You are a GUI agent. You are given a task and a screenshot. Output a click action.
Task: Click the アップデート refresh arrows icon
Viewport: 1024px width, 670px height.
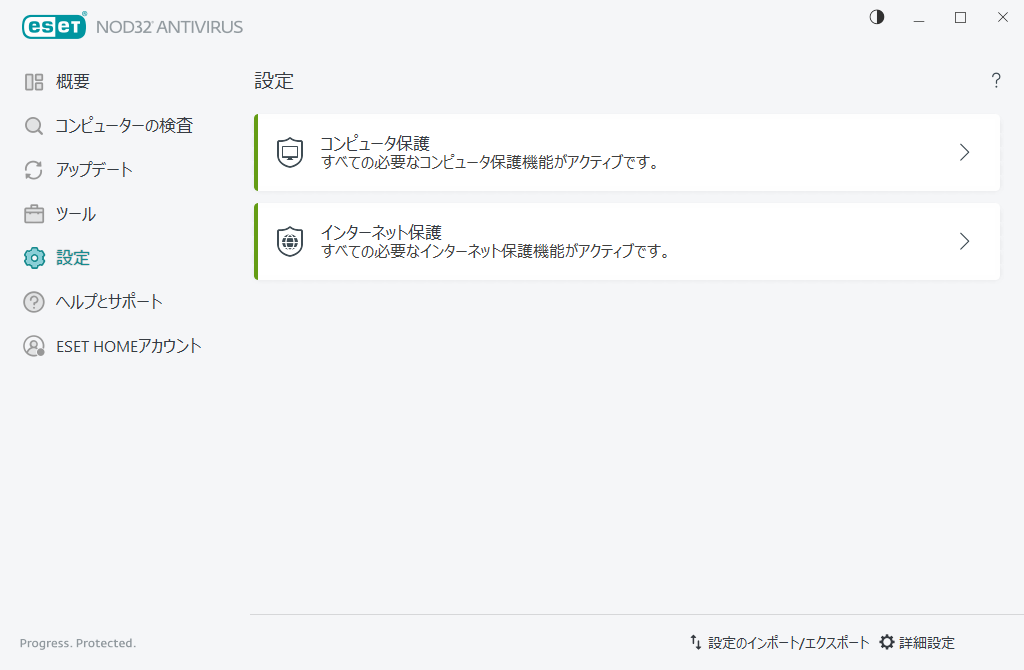33,169
